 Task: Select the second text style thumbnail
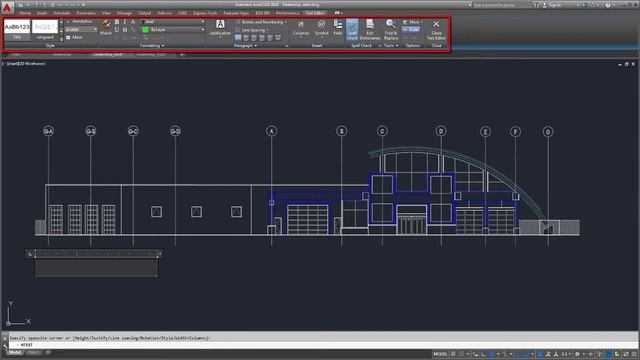point(44,29)
